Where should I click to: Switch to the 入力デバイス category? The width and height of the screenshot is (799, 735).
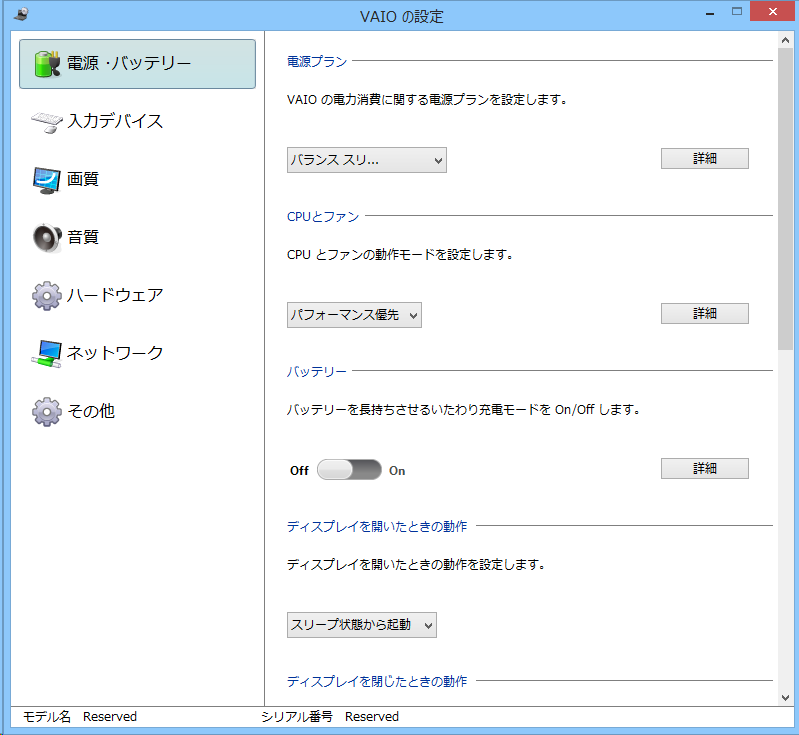138,122
